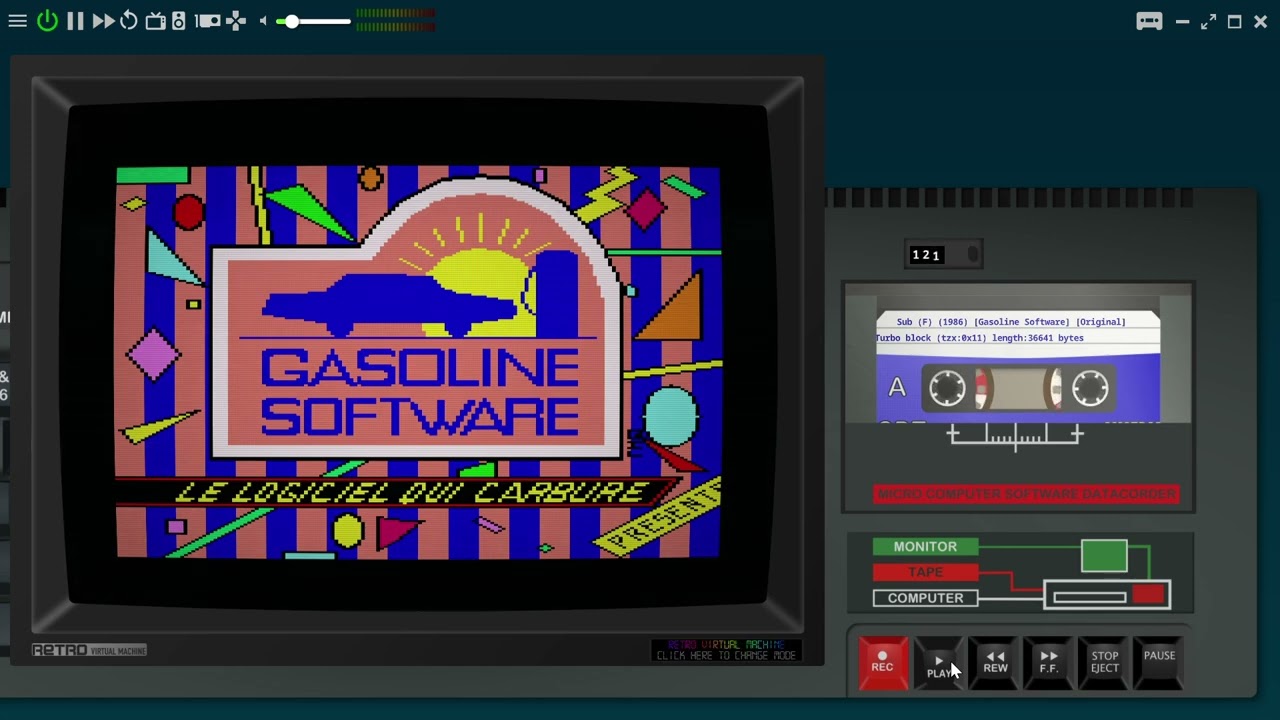Click the audio level meter bars
The height and width of the screenshot is (720, 1280).
[x=395, y=20]
